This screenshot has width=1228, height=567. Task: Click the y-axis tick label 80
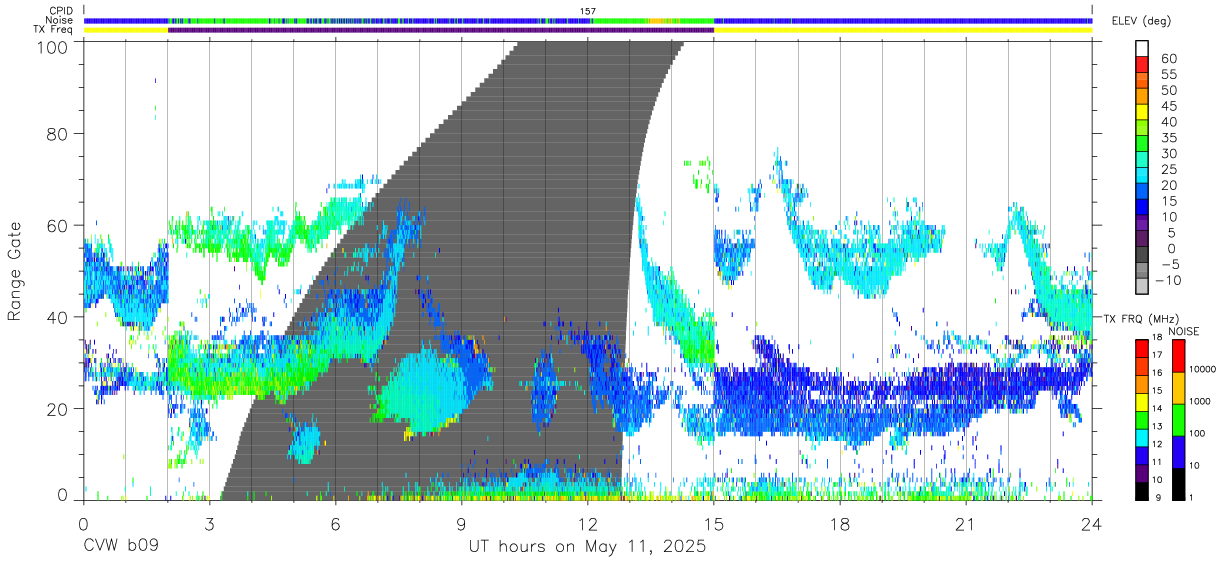click(59, 133)
